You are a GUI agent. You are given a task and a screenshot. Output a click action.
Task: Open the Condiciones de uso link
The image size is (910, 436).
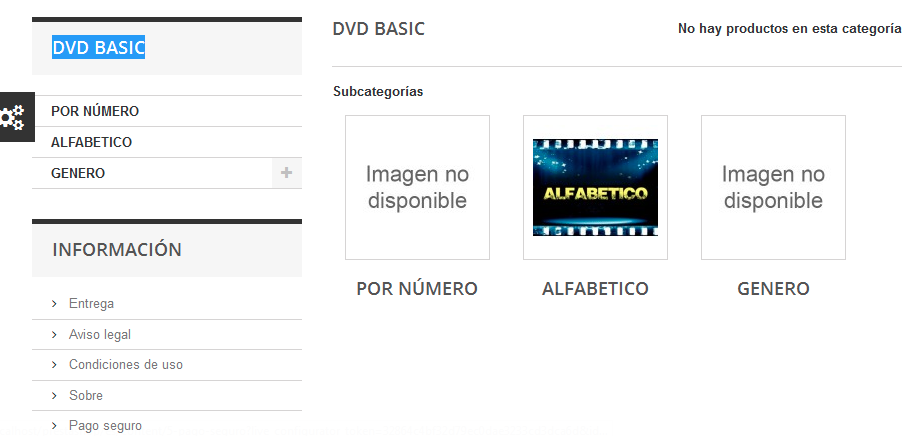(x=126, y=365)
